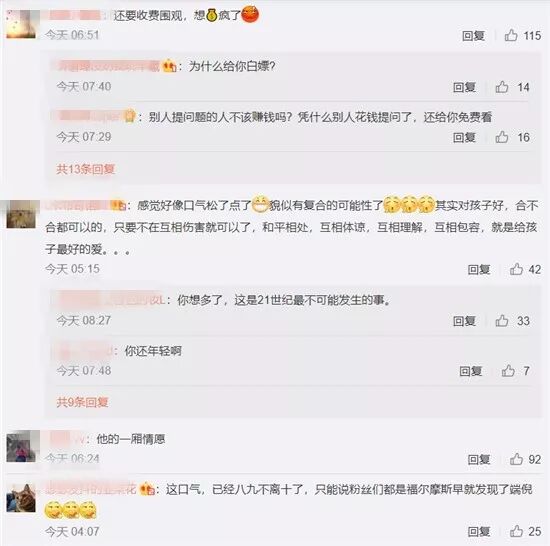Click 回复 on the '为什么给你白嫖' reply

pyautogui.click(x=464, y=87)
